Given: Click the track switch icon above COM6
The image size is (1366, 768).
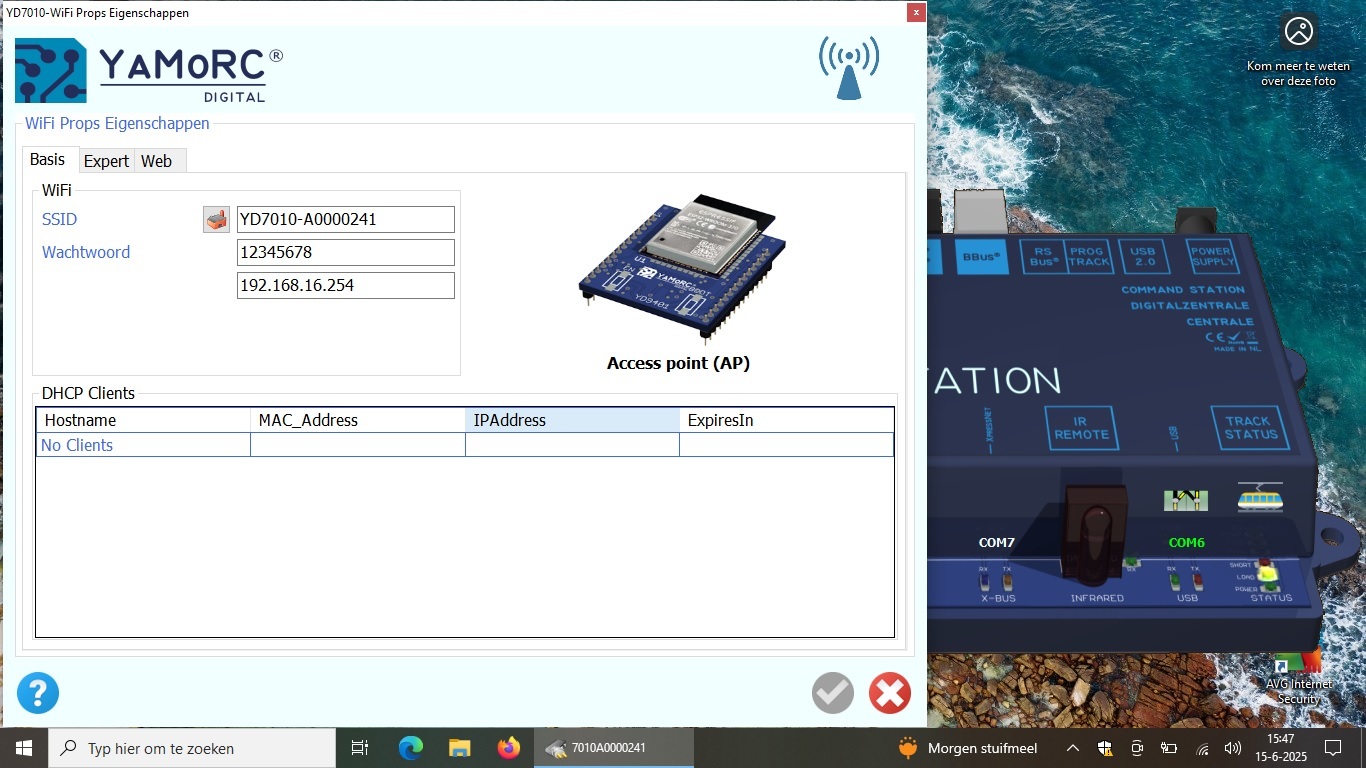Looking at the screenshot, I should point(1186,499).
